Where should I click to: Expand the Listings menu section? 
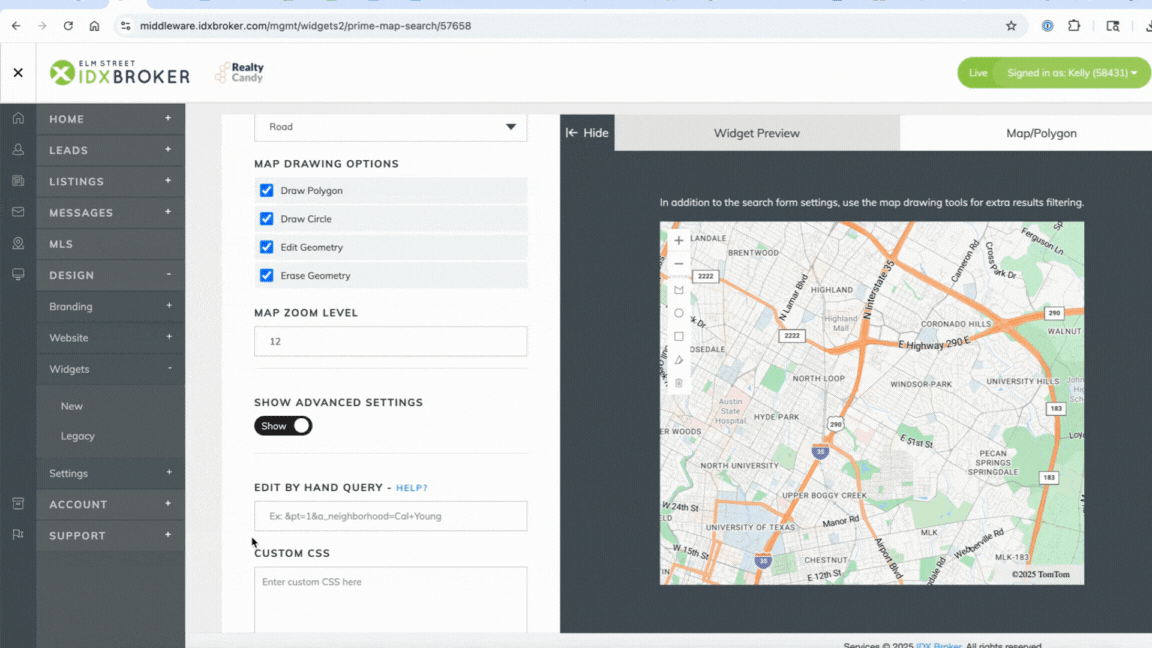point(168,181)
